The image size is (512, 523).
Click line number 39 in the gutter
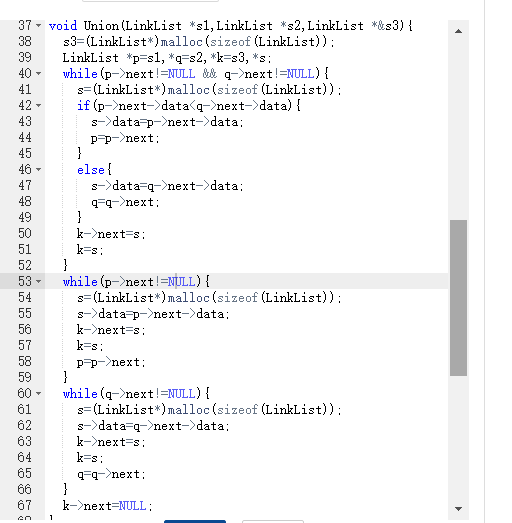click(25, 58)
